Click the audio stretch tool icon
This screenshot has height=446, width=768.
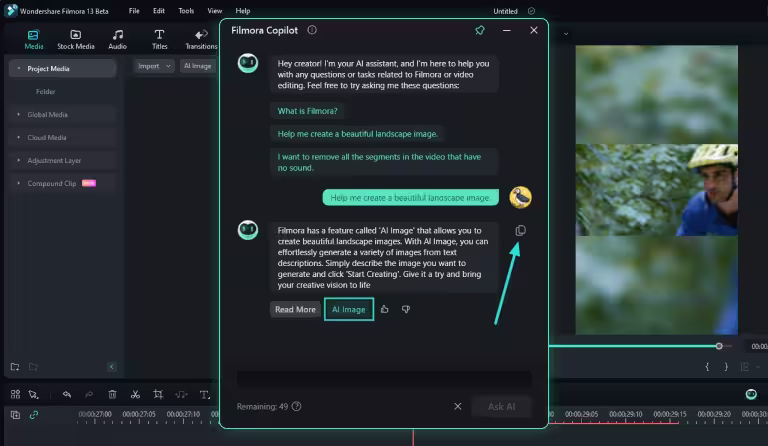pyautogui.click(x=181, y=394)
